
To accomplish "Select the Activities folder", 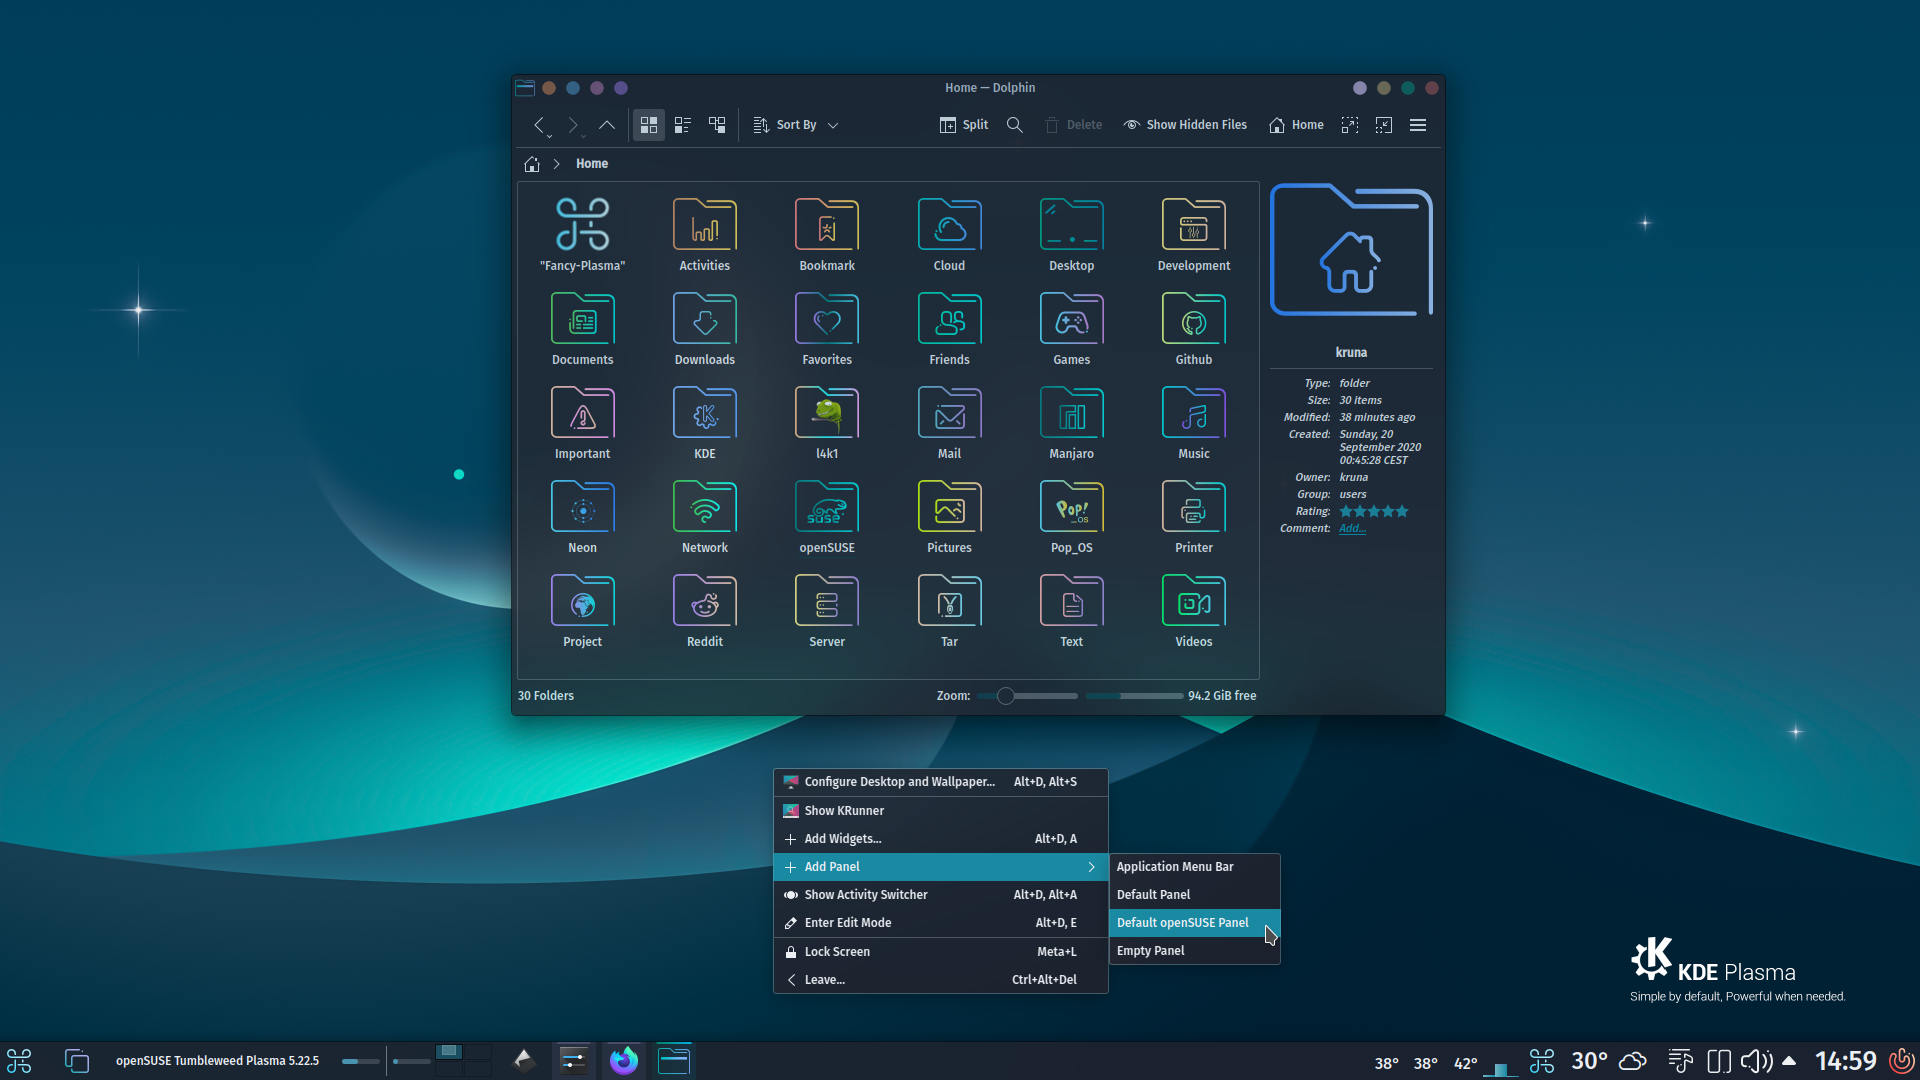I will pyautogui.click(x=705, y=235).
